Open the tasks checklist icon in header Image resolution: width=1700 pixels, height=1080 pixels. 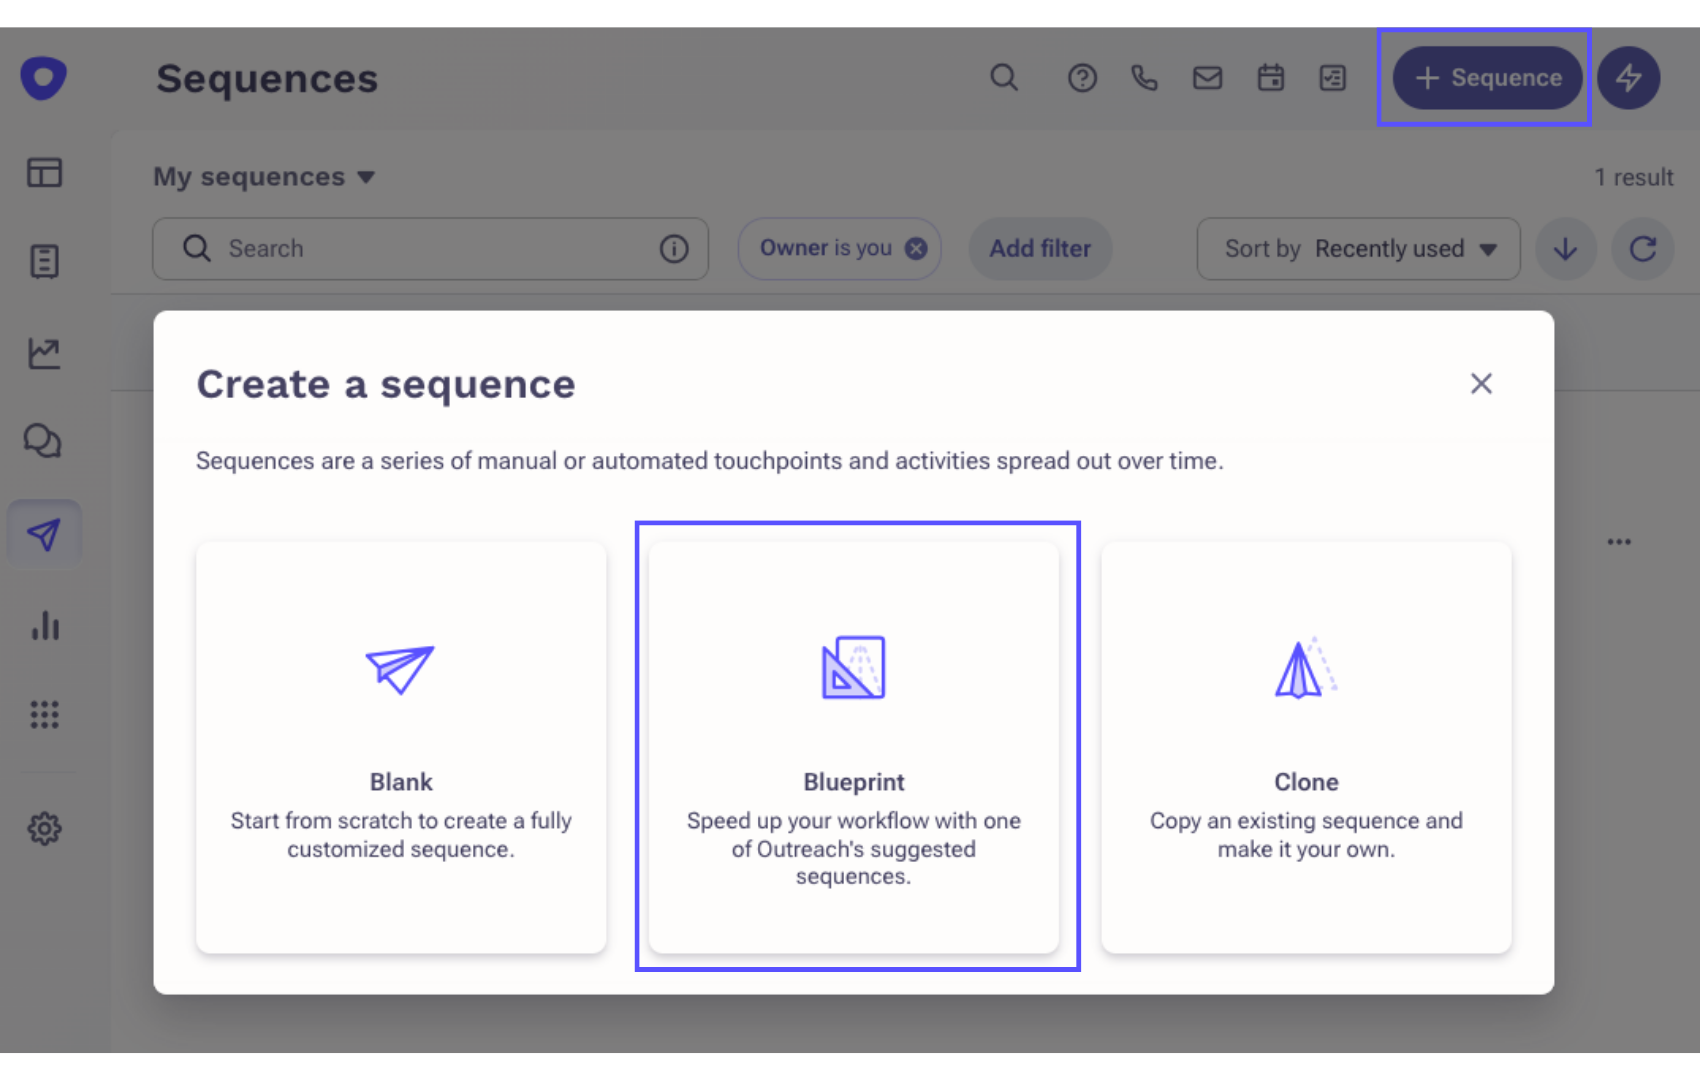[x=1333, y=78]
